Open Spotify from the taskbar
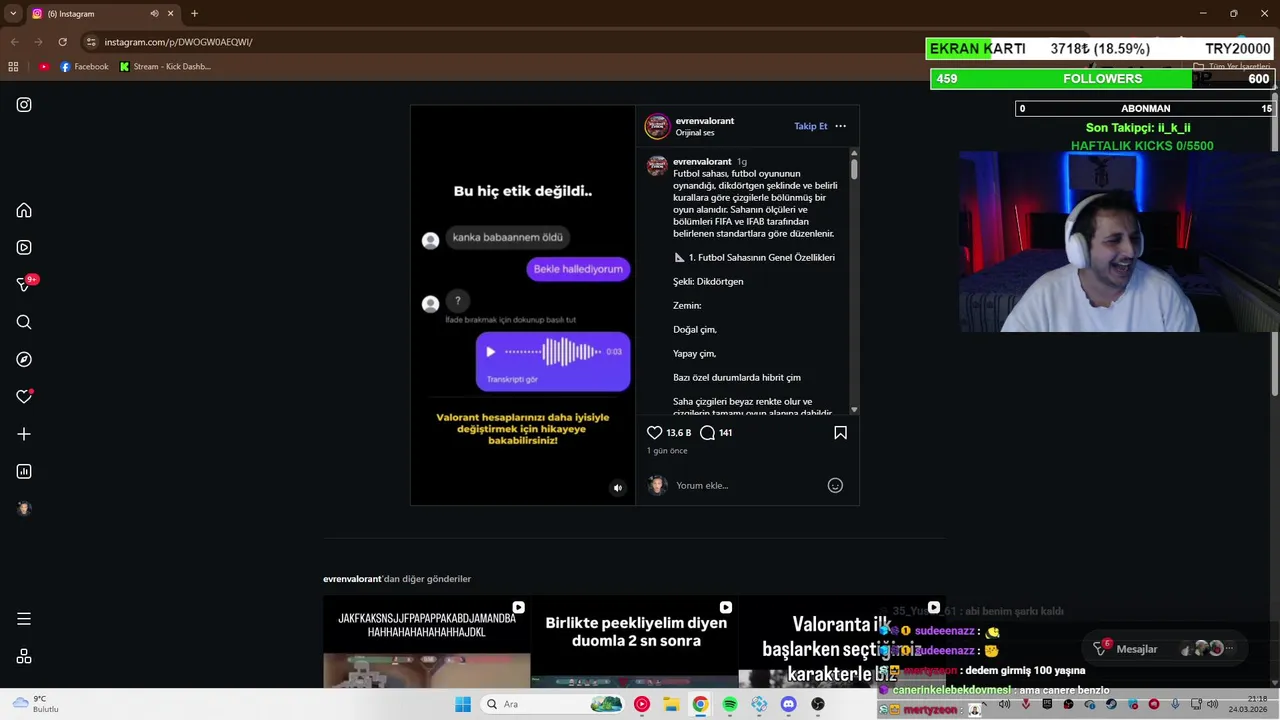This screenshot has height=720, width=1280. tap(730, 704)
